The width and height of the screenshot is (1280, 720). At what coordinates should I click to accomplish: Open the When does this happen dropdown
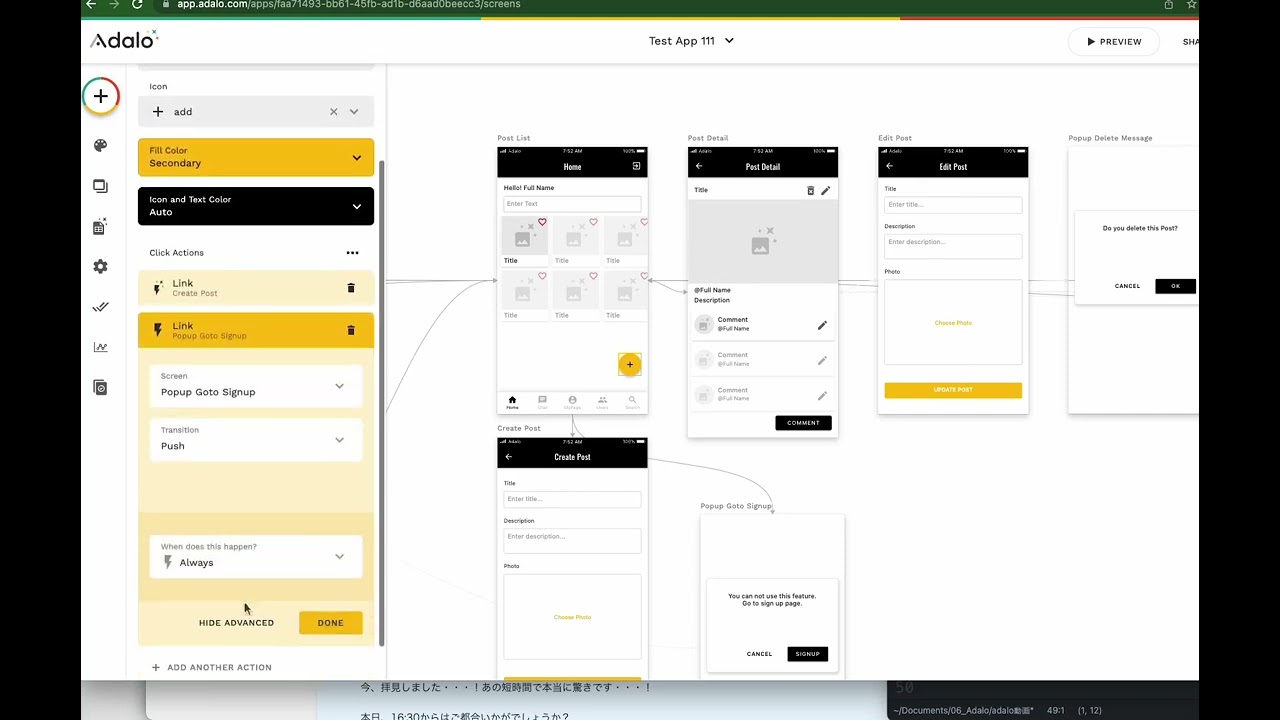(256, 556)
